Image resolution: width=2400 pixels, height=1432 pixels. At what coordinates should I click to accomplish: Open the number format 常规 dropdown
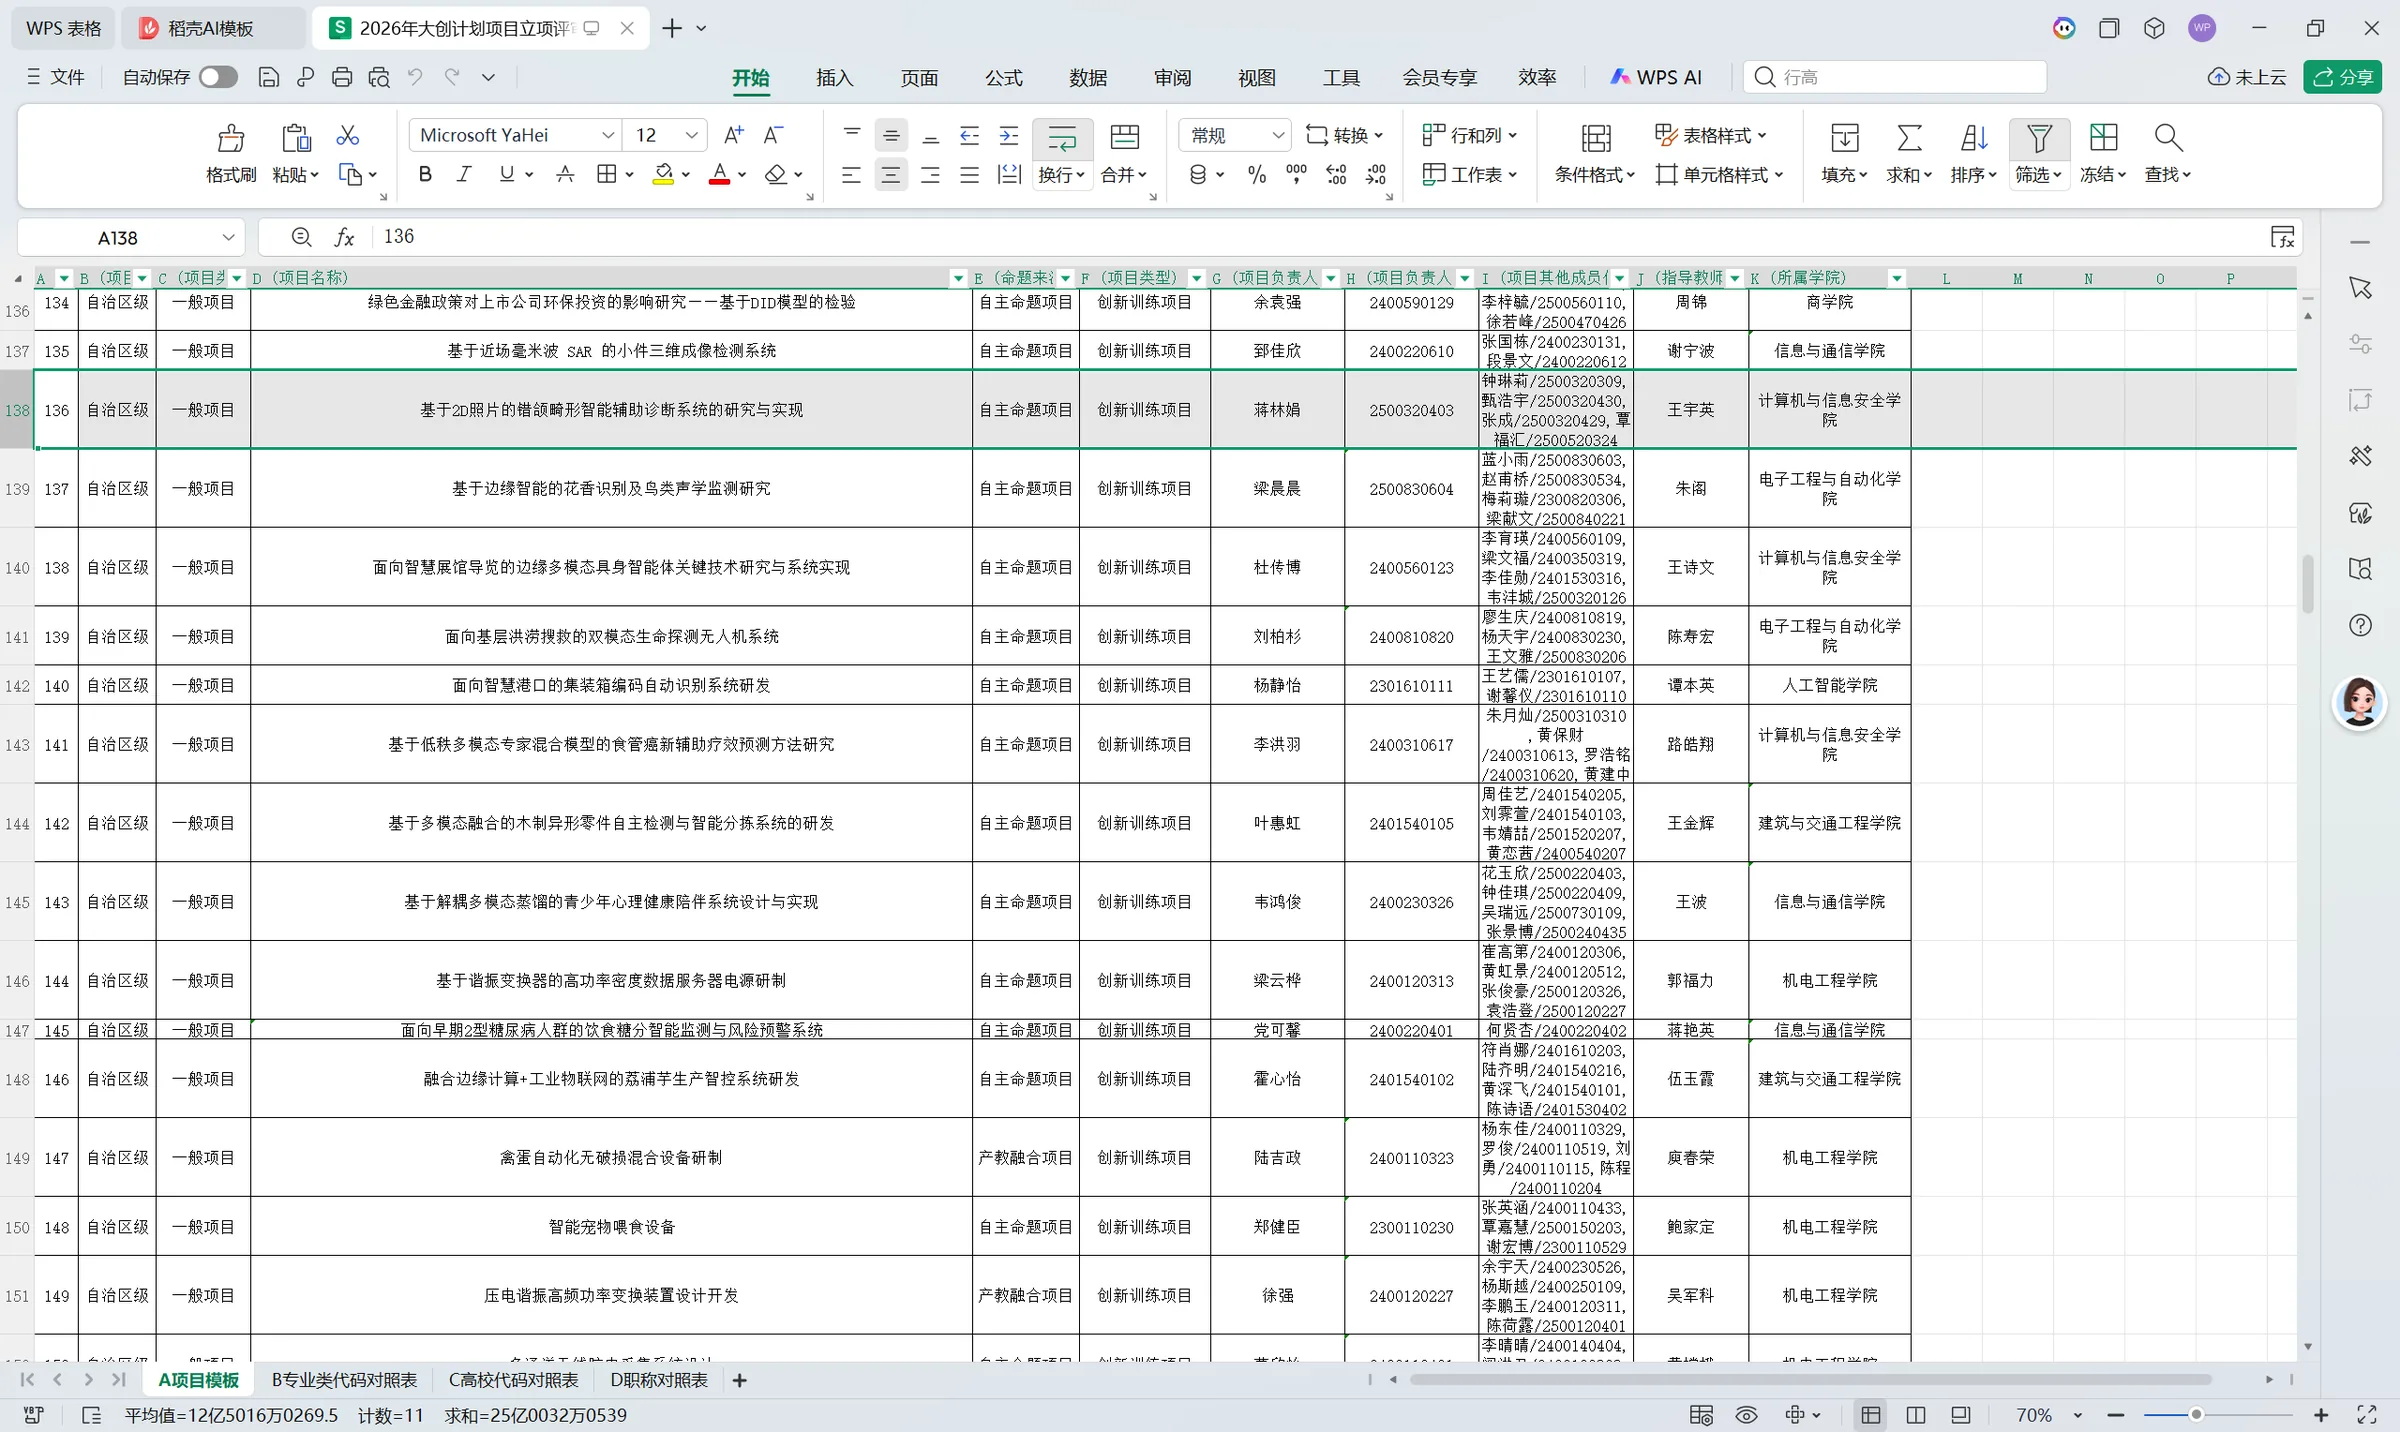(x=1278, y=135)
